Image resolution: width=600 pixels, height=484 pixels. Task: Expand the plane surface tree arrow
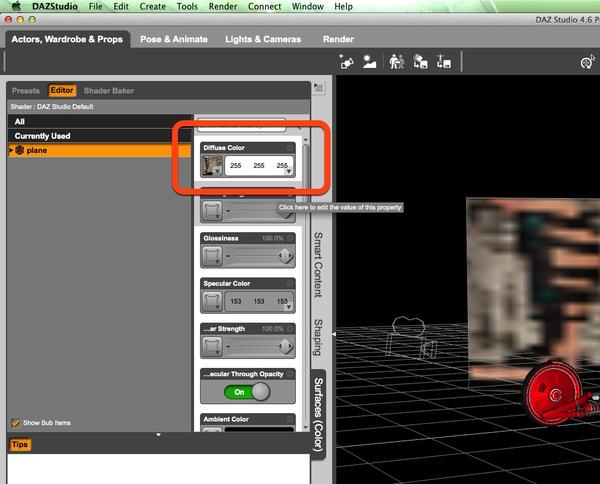[11, 150]
